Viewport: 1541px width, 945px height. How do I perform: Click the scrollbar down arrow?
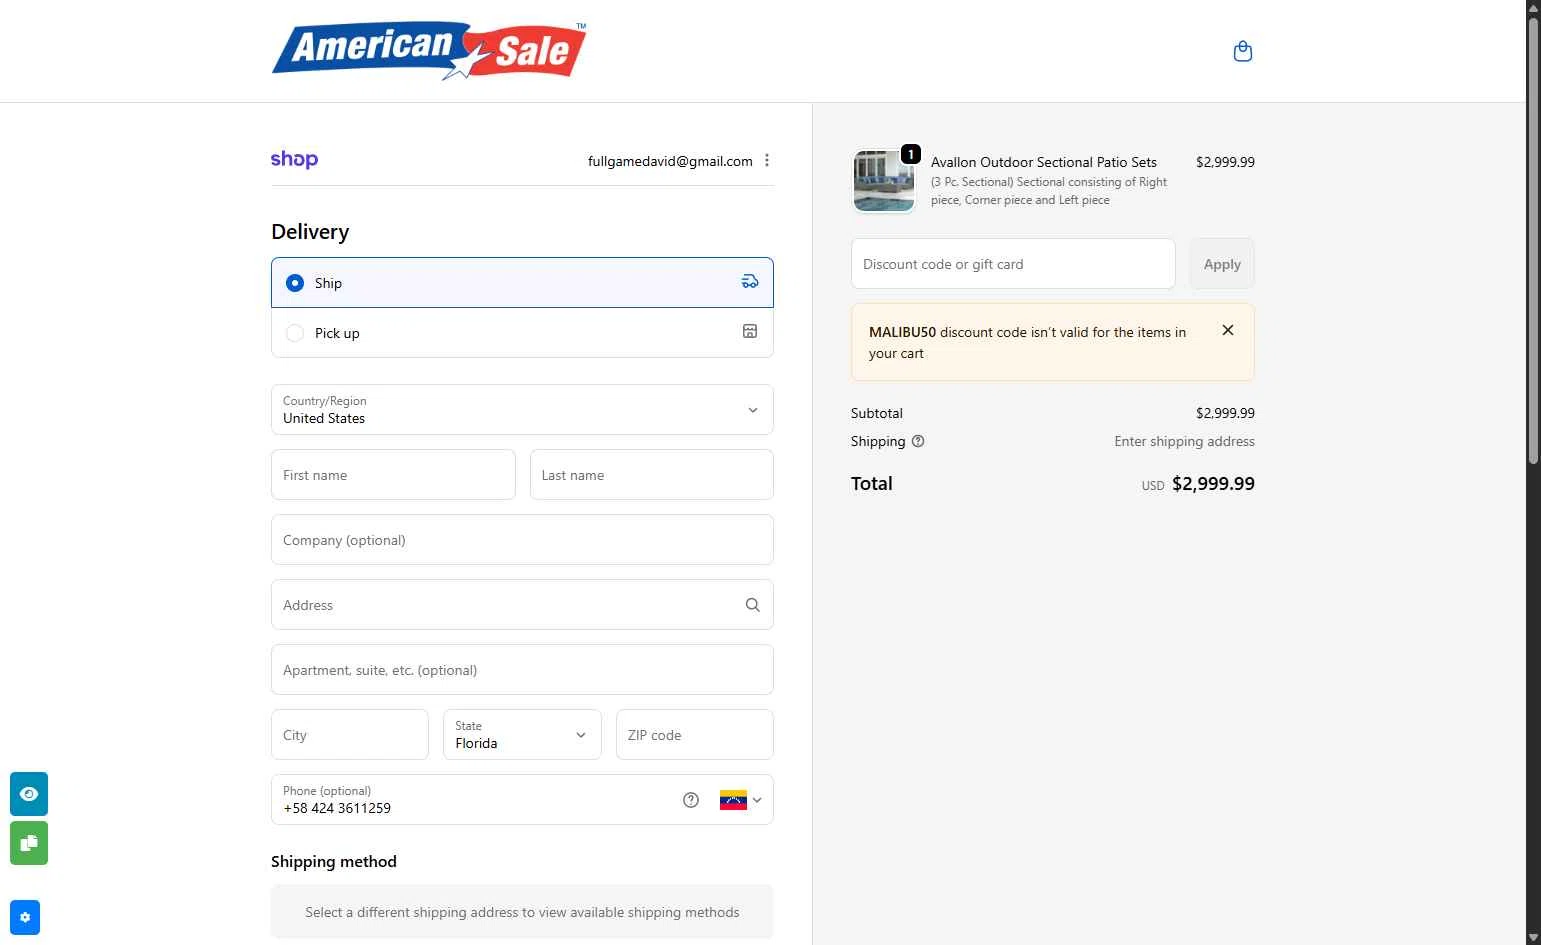(x=1533, y=937)
